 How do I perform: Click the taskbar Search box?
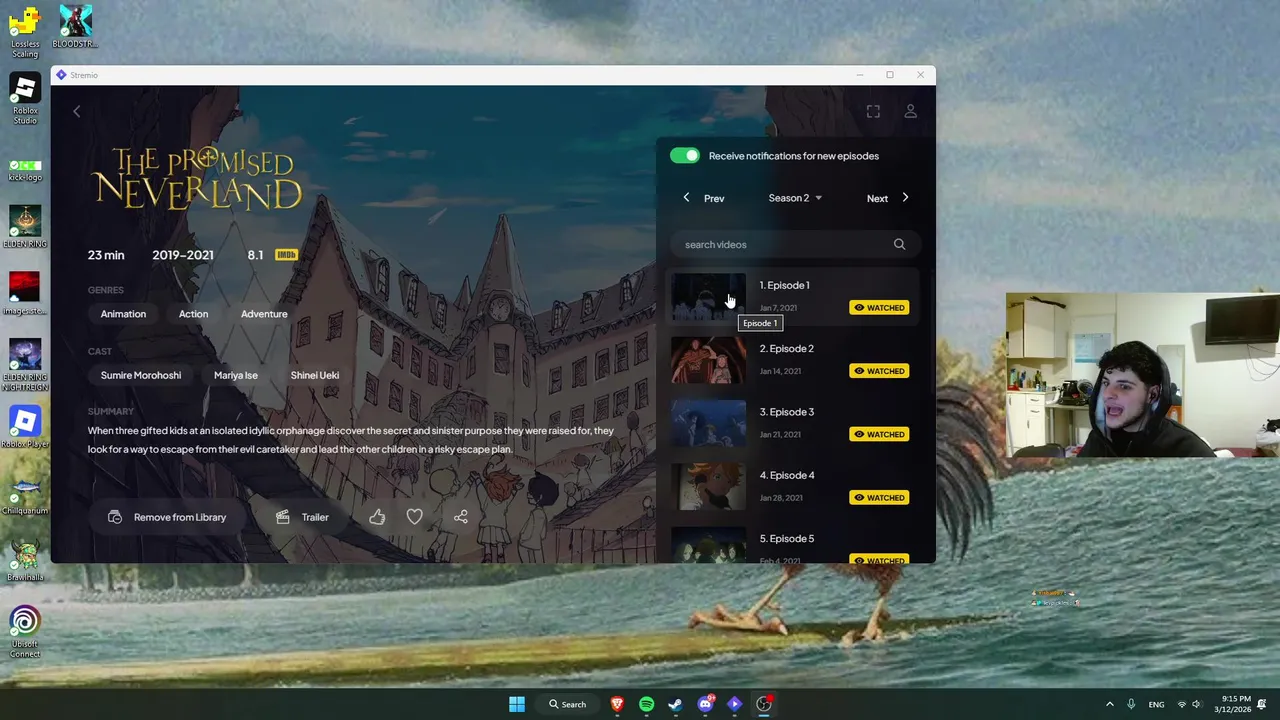click(x=567, y=704)
